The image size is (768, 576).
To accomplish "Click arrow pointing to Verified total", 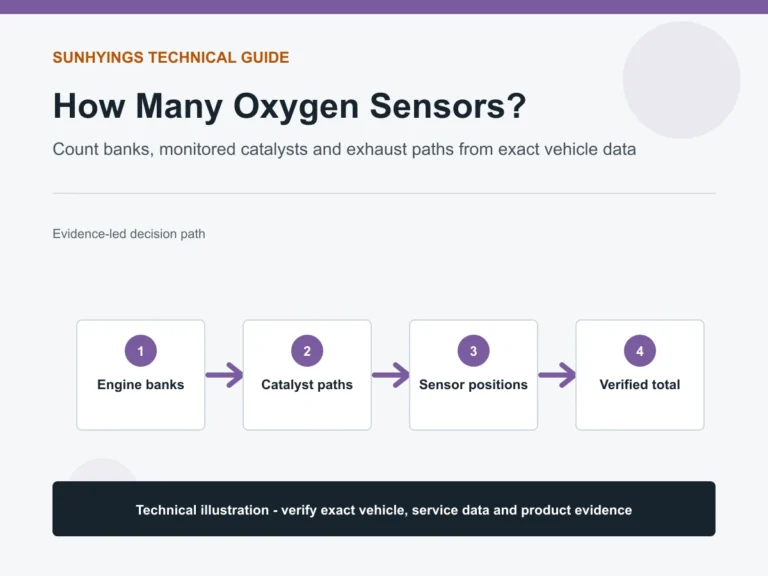I will (x=557, y=375).
